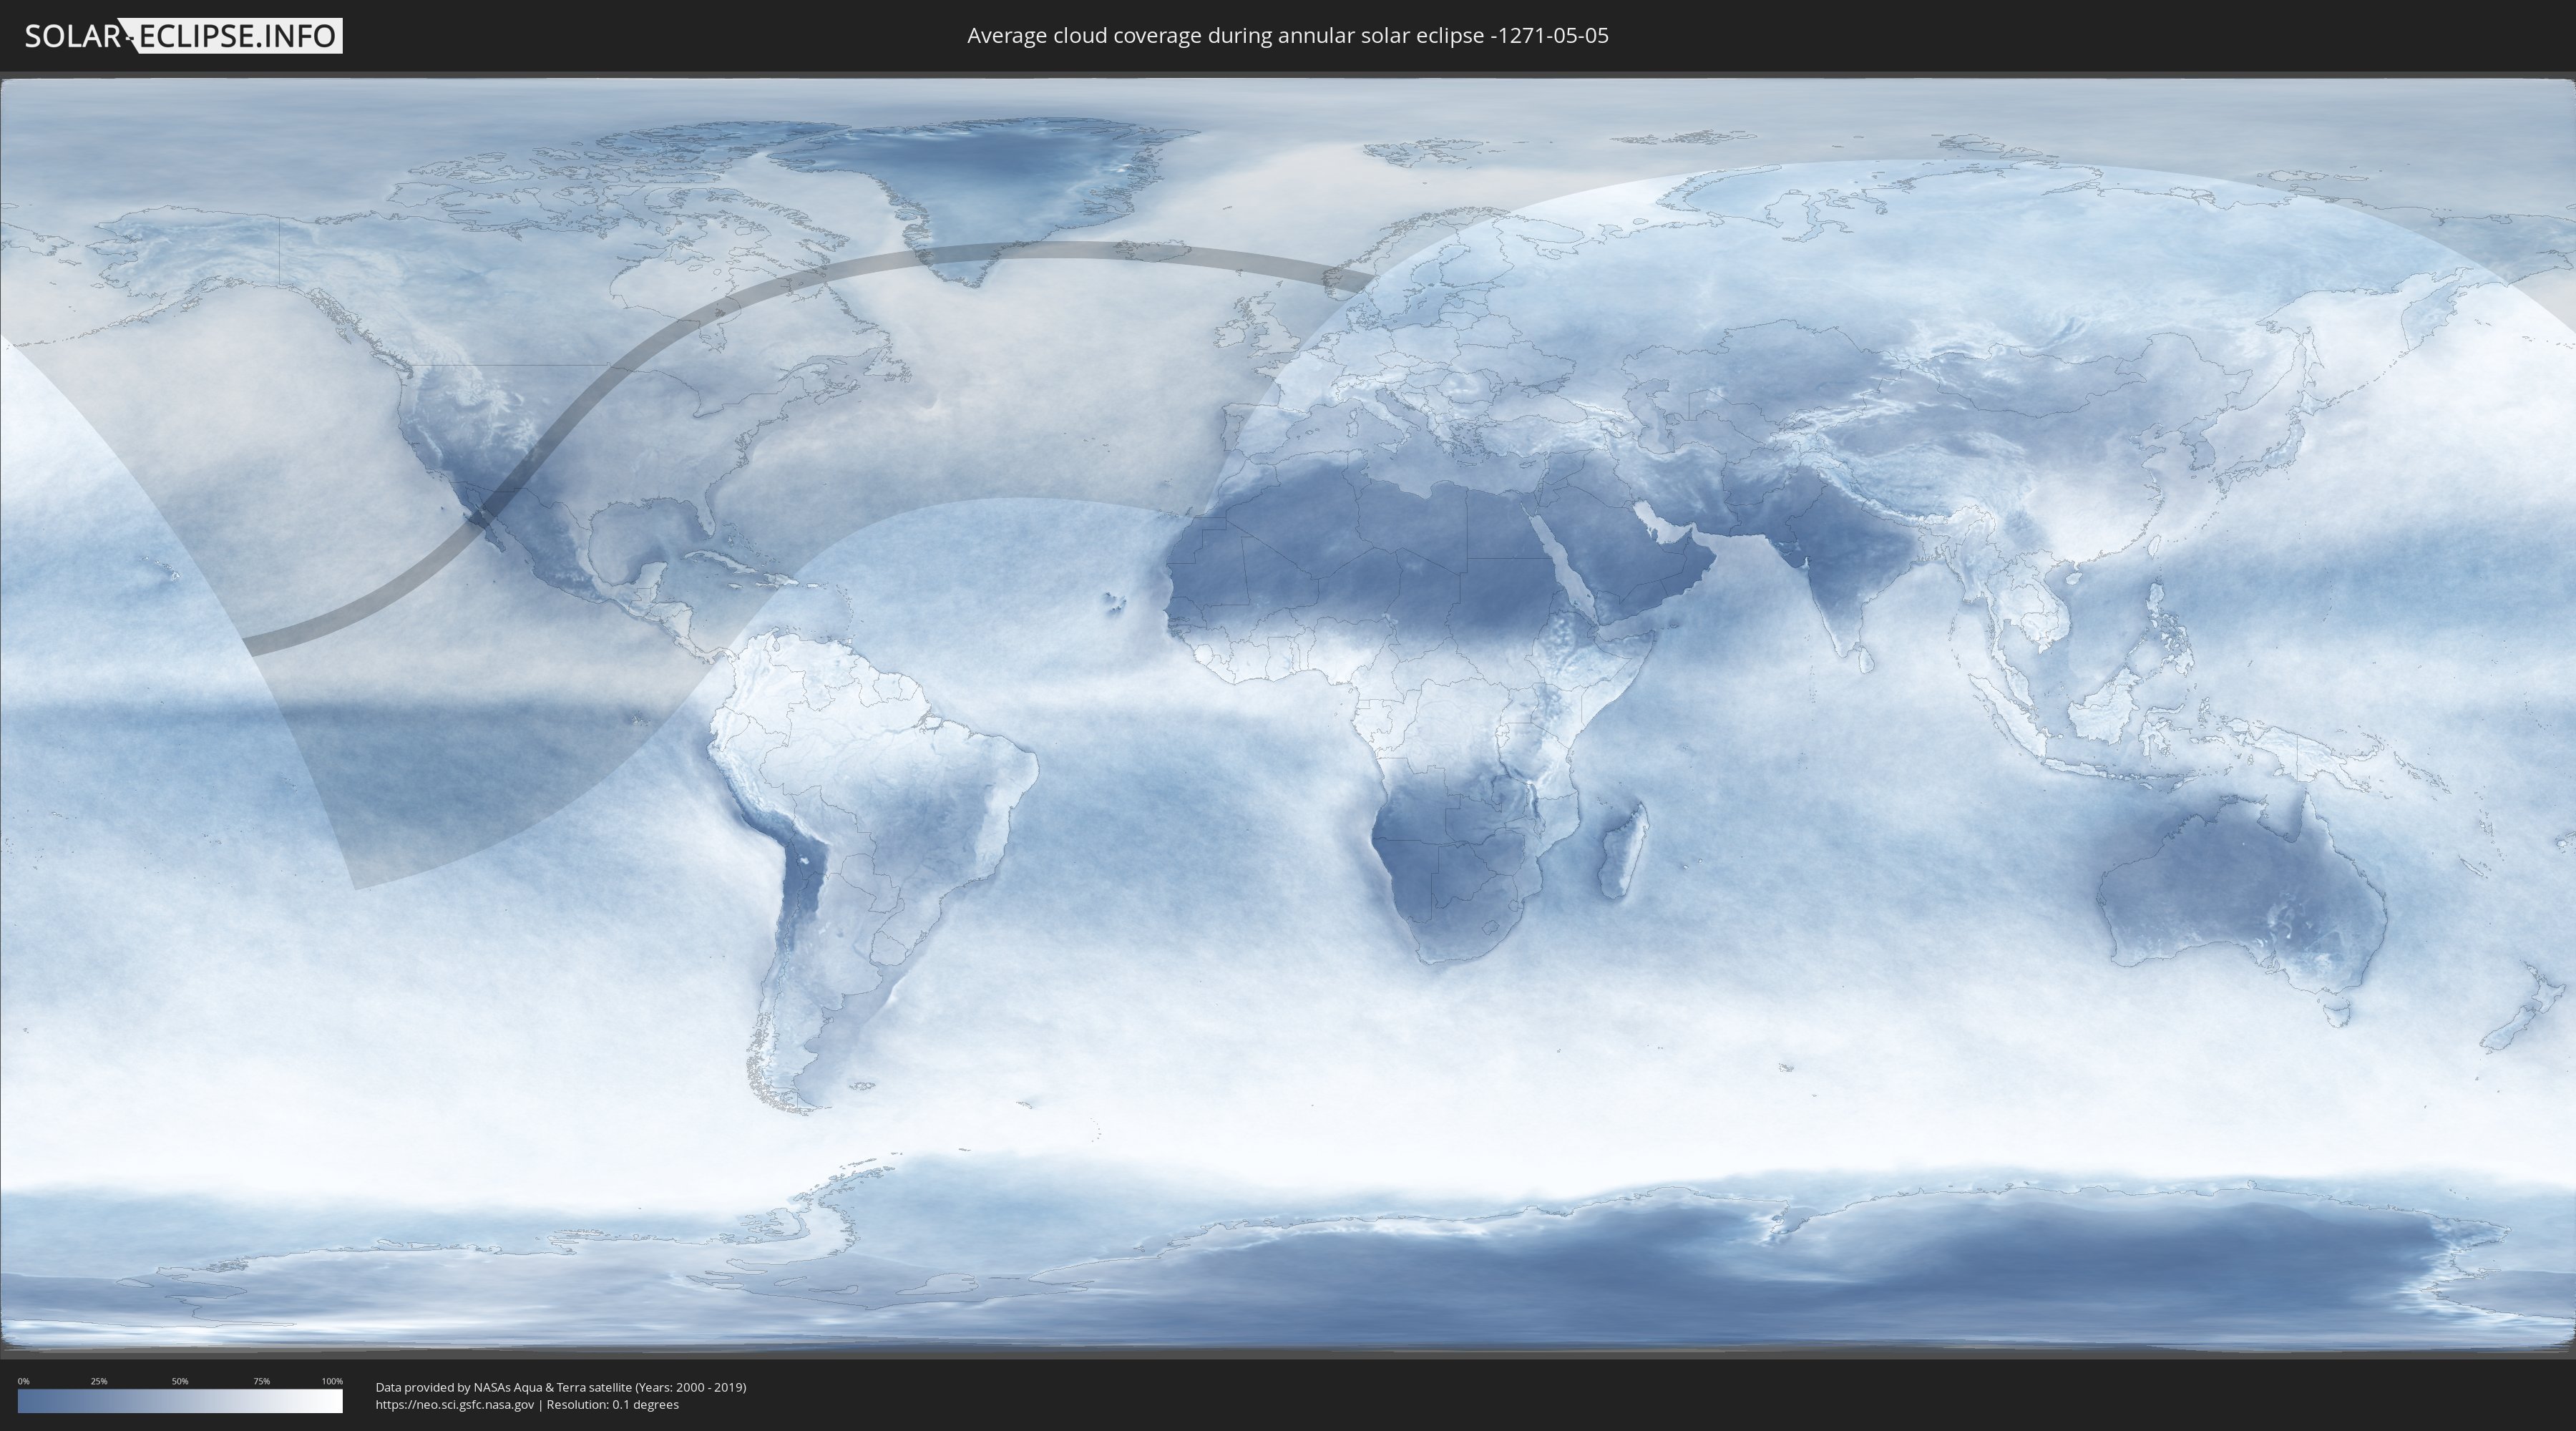2576x1431 pixels.
Task: Click the NASA Aqua & Terra data credit
Action: 560,1387
